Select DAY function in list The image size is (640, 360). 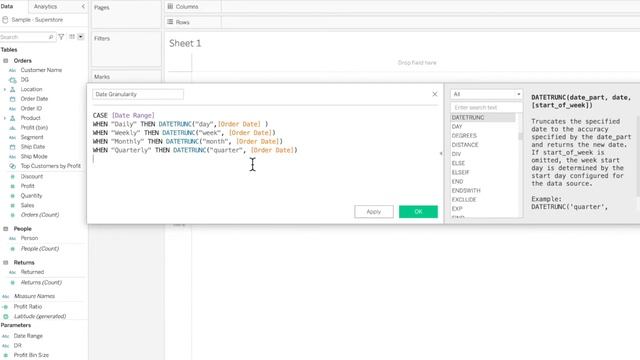click(457, 127)
